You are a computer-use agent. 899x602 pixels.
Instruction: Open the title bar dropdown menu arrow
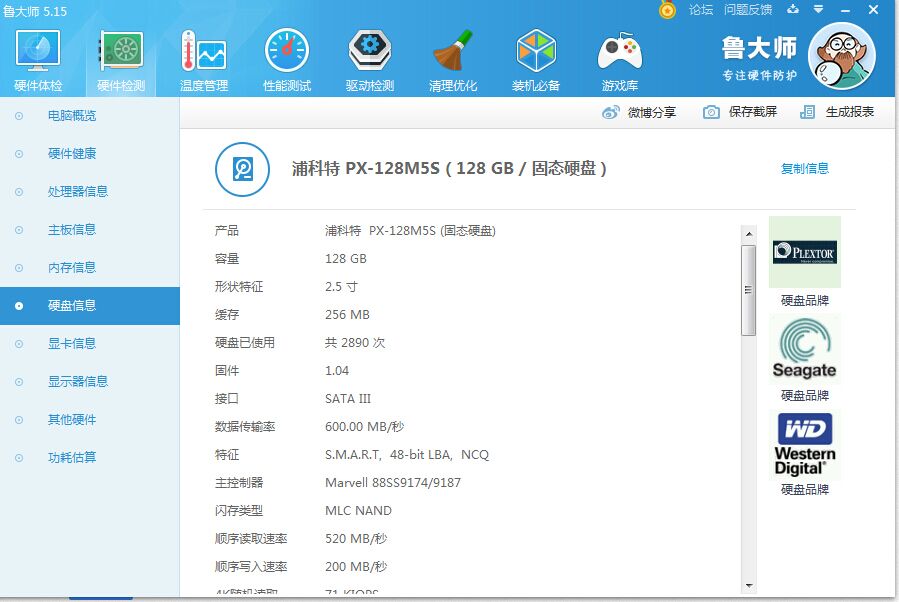pos(819,9)
